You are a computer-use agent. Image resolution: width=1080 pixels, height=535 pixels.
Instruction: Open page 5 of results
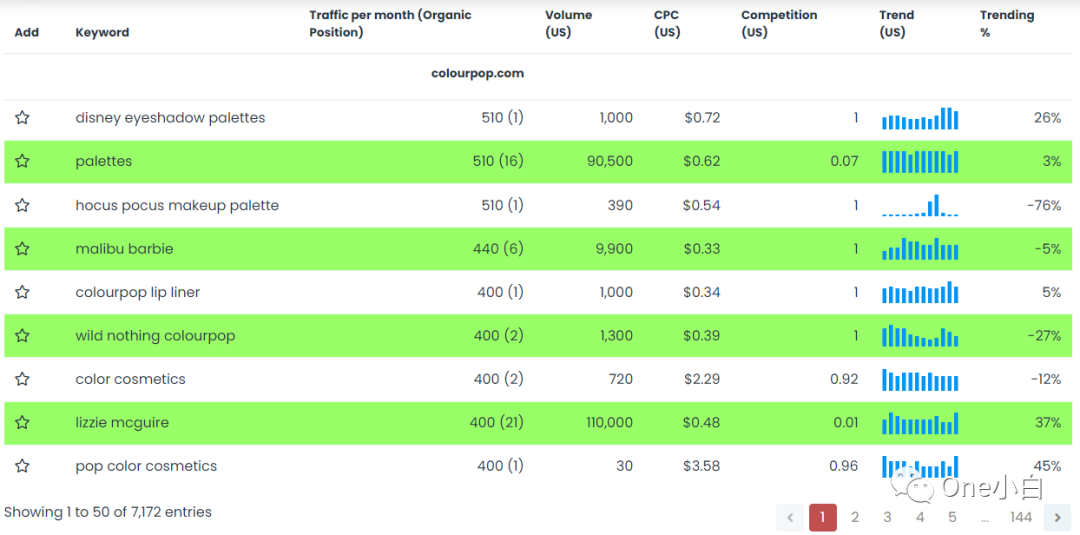point(953,518)
